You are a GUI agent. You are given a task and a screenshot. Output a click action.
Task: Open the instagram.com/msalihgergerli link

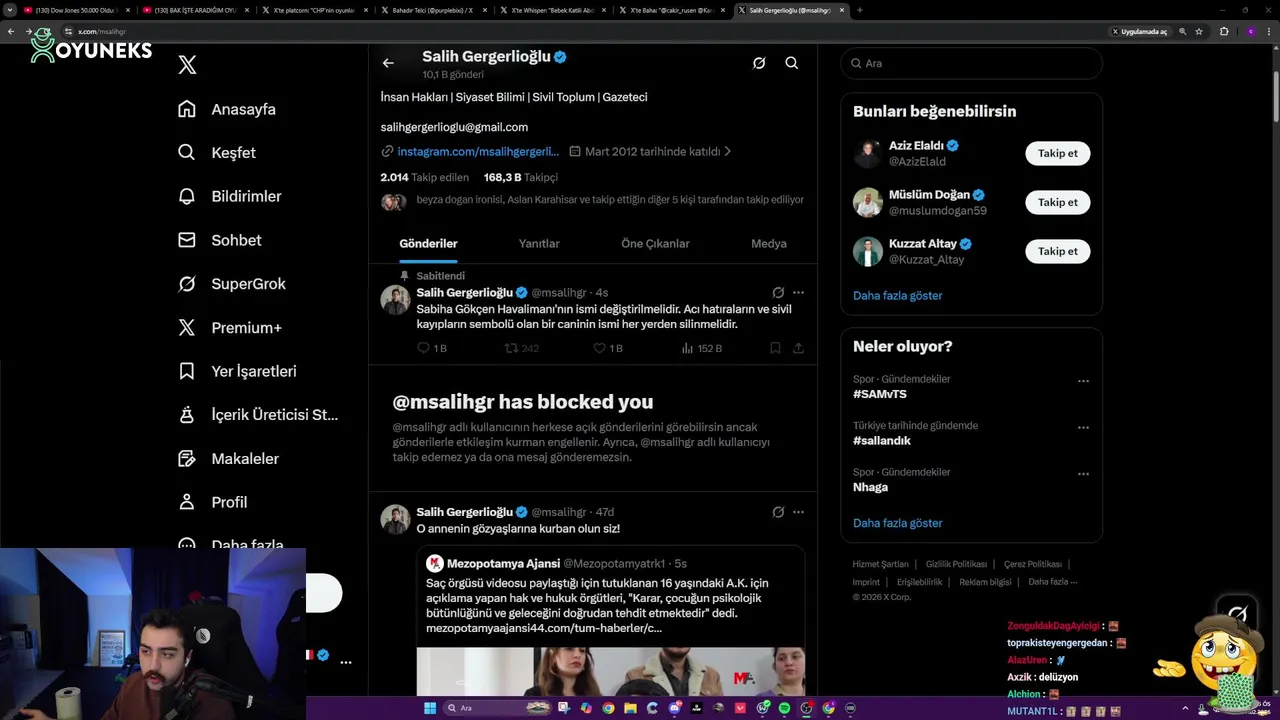tap(478, 152)
